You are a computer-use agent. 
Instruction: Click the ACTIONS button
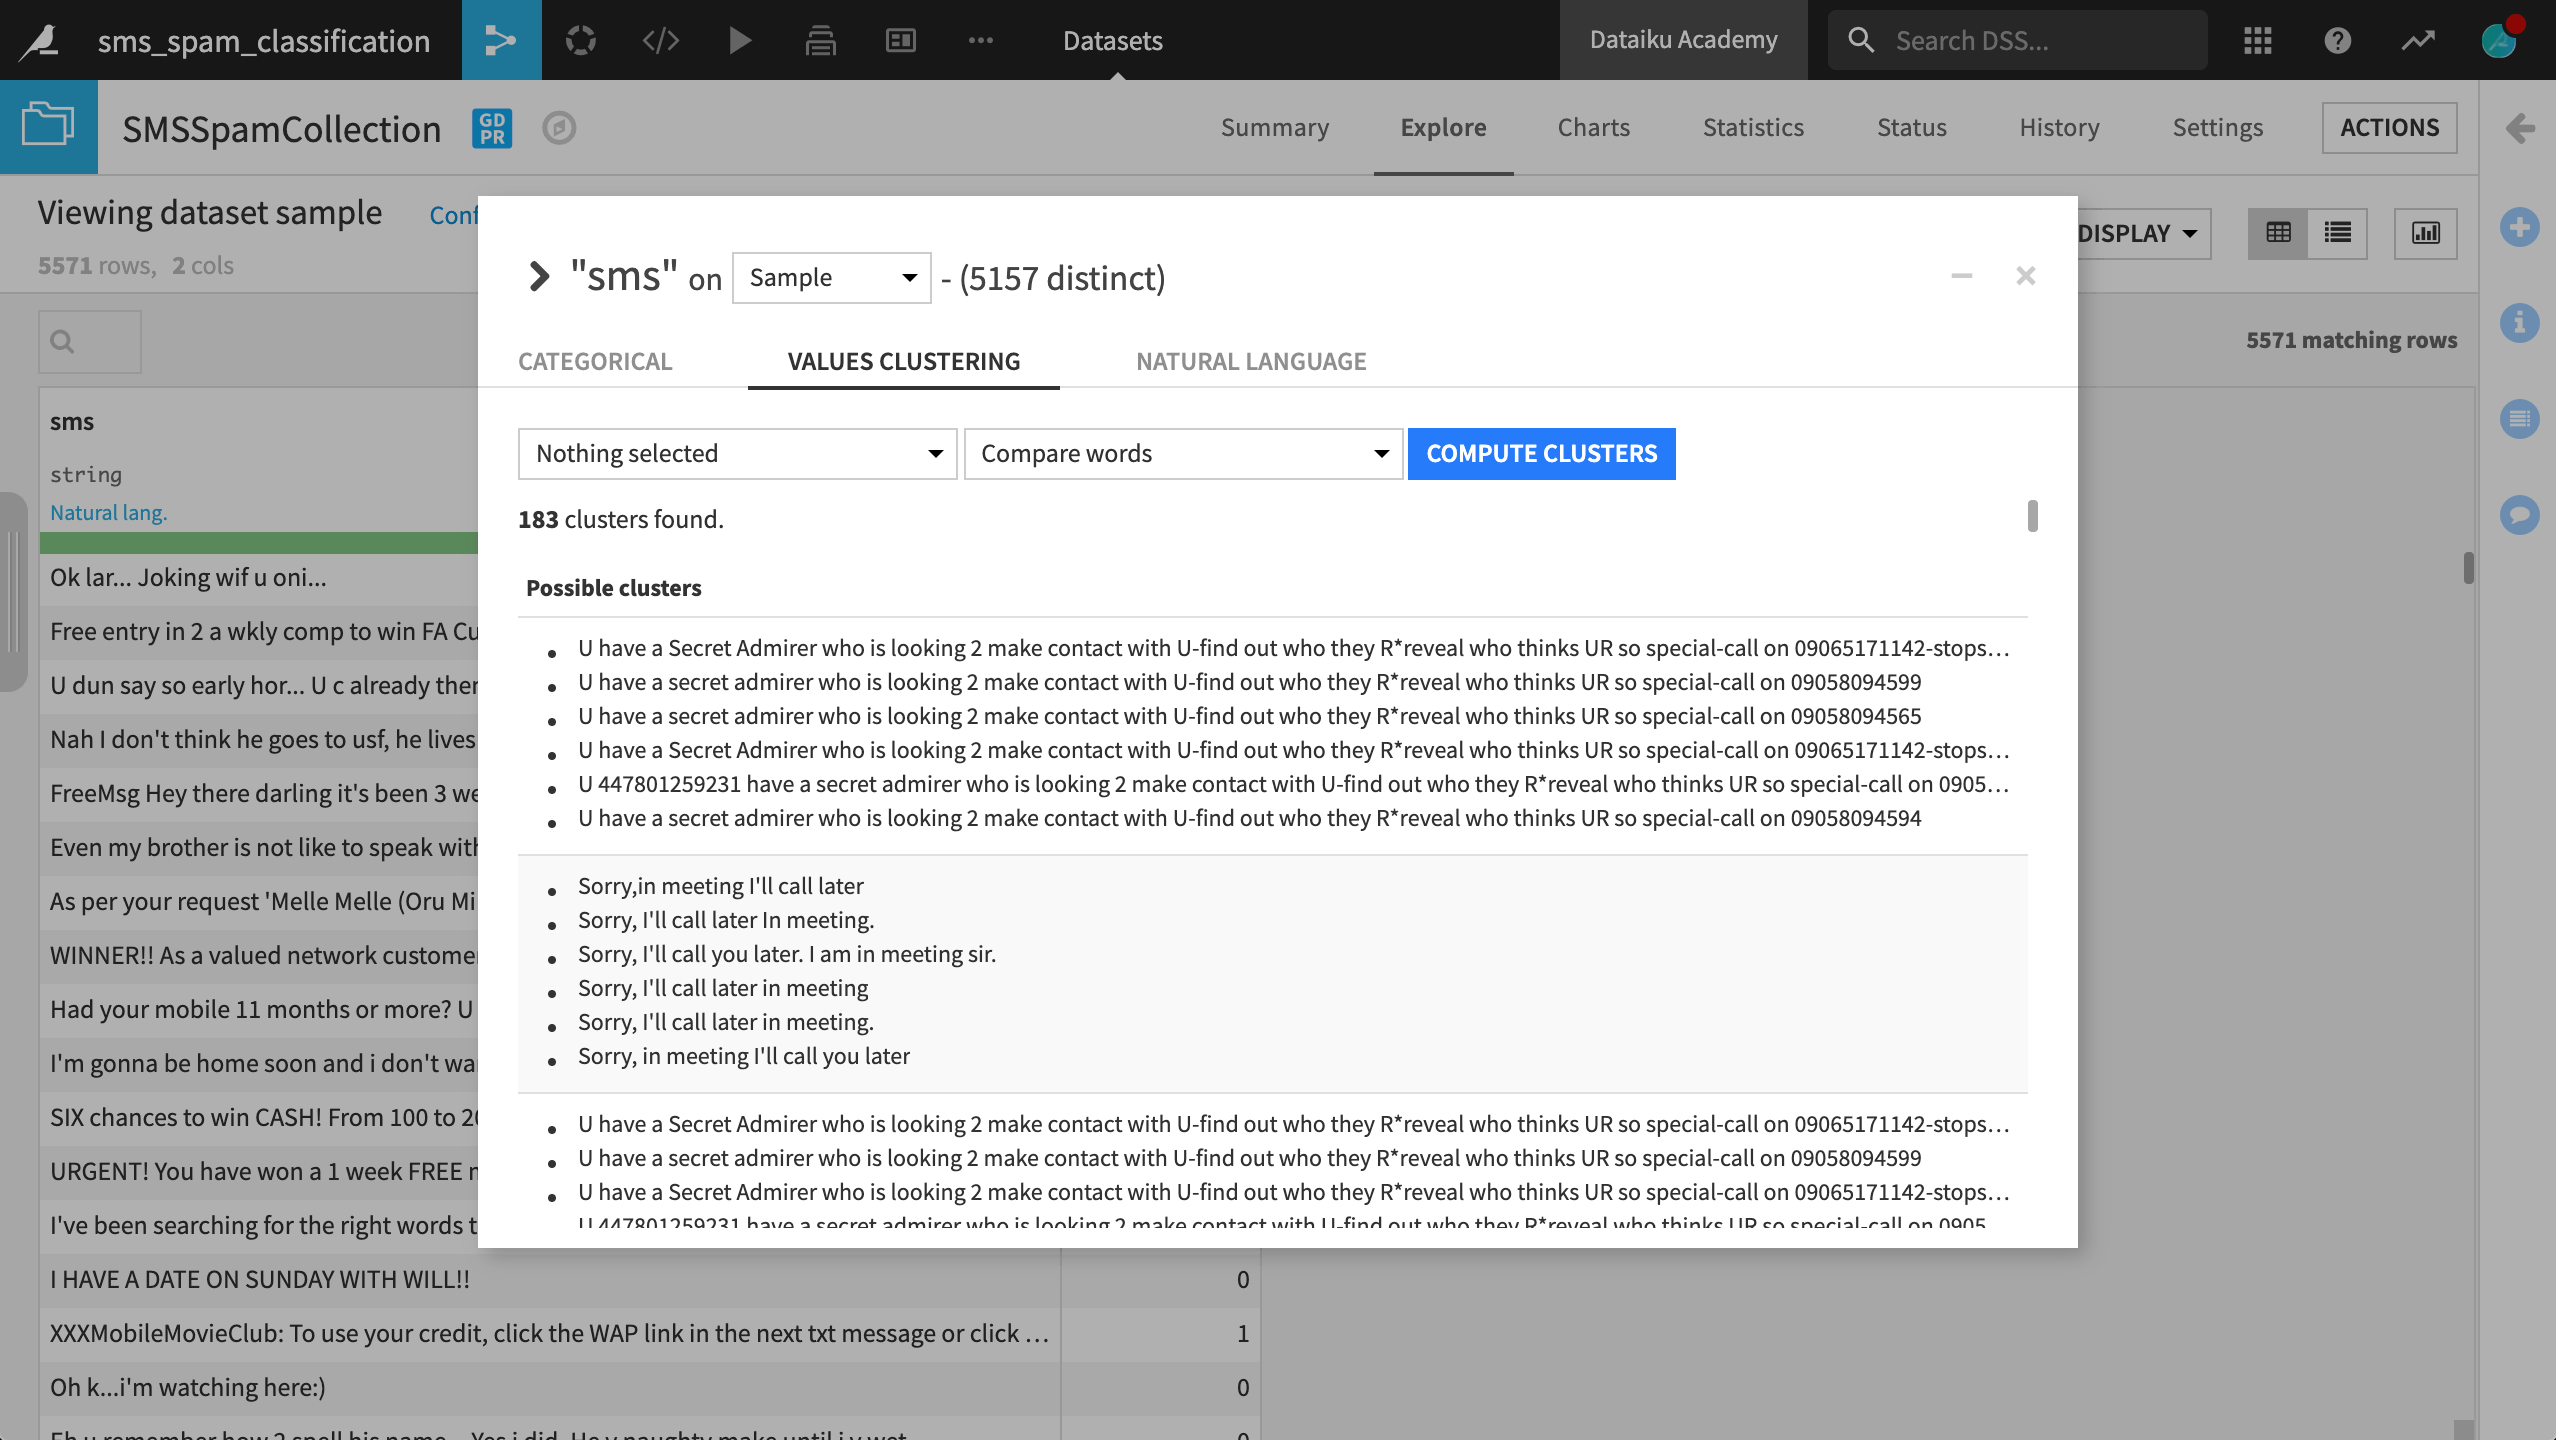[x=2388, y=128]
